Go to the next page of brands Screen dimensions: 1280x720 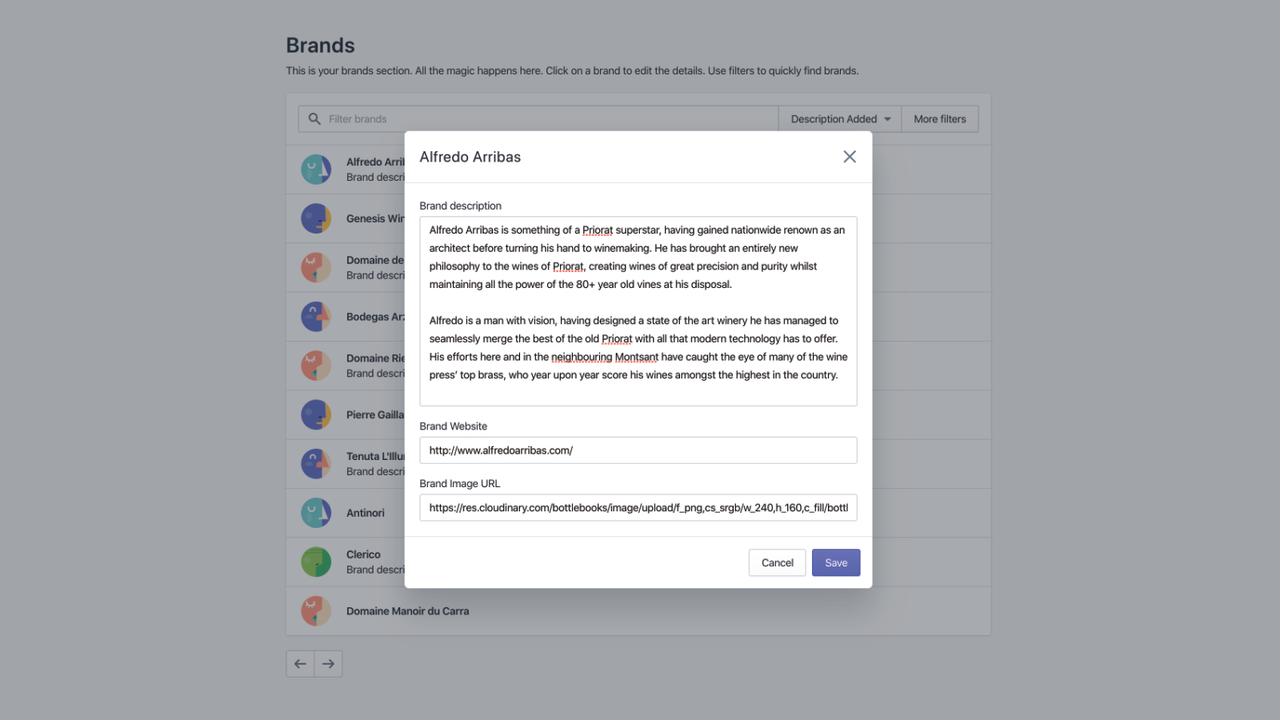click(x=328, y=663)
